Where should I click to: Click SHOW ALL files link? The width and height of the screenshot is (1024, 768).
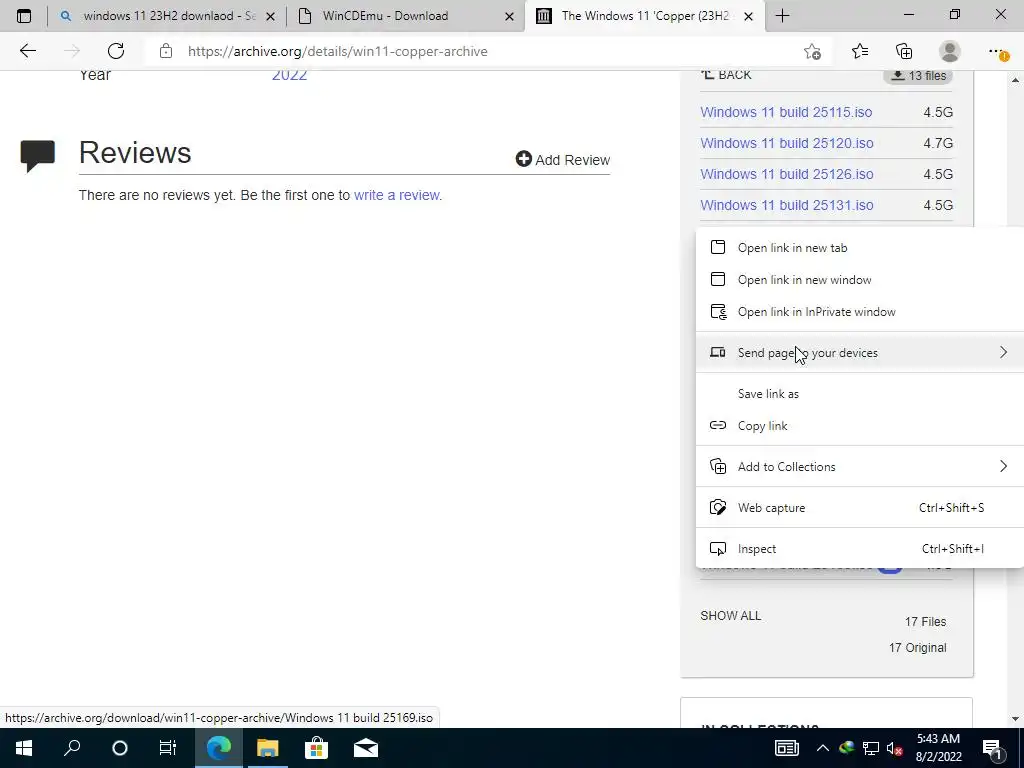[730, 616]
